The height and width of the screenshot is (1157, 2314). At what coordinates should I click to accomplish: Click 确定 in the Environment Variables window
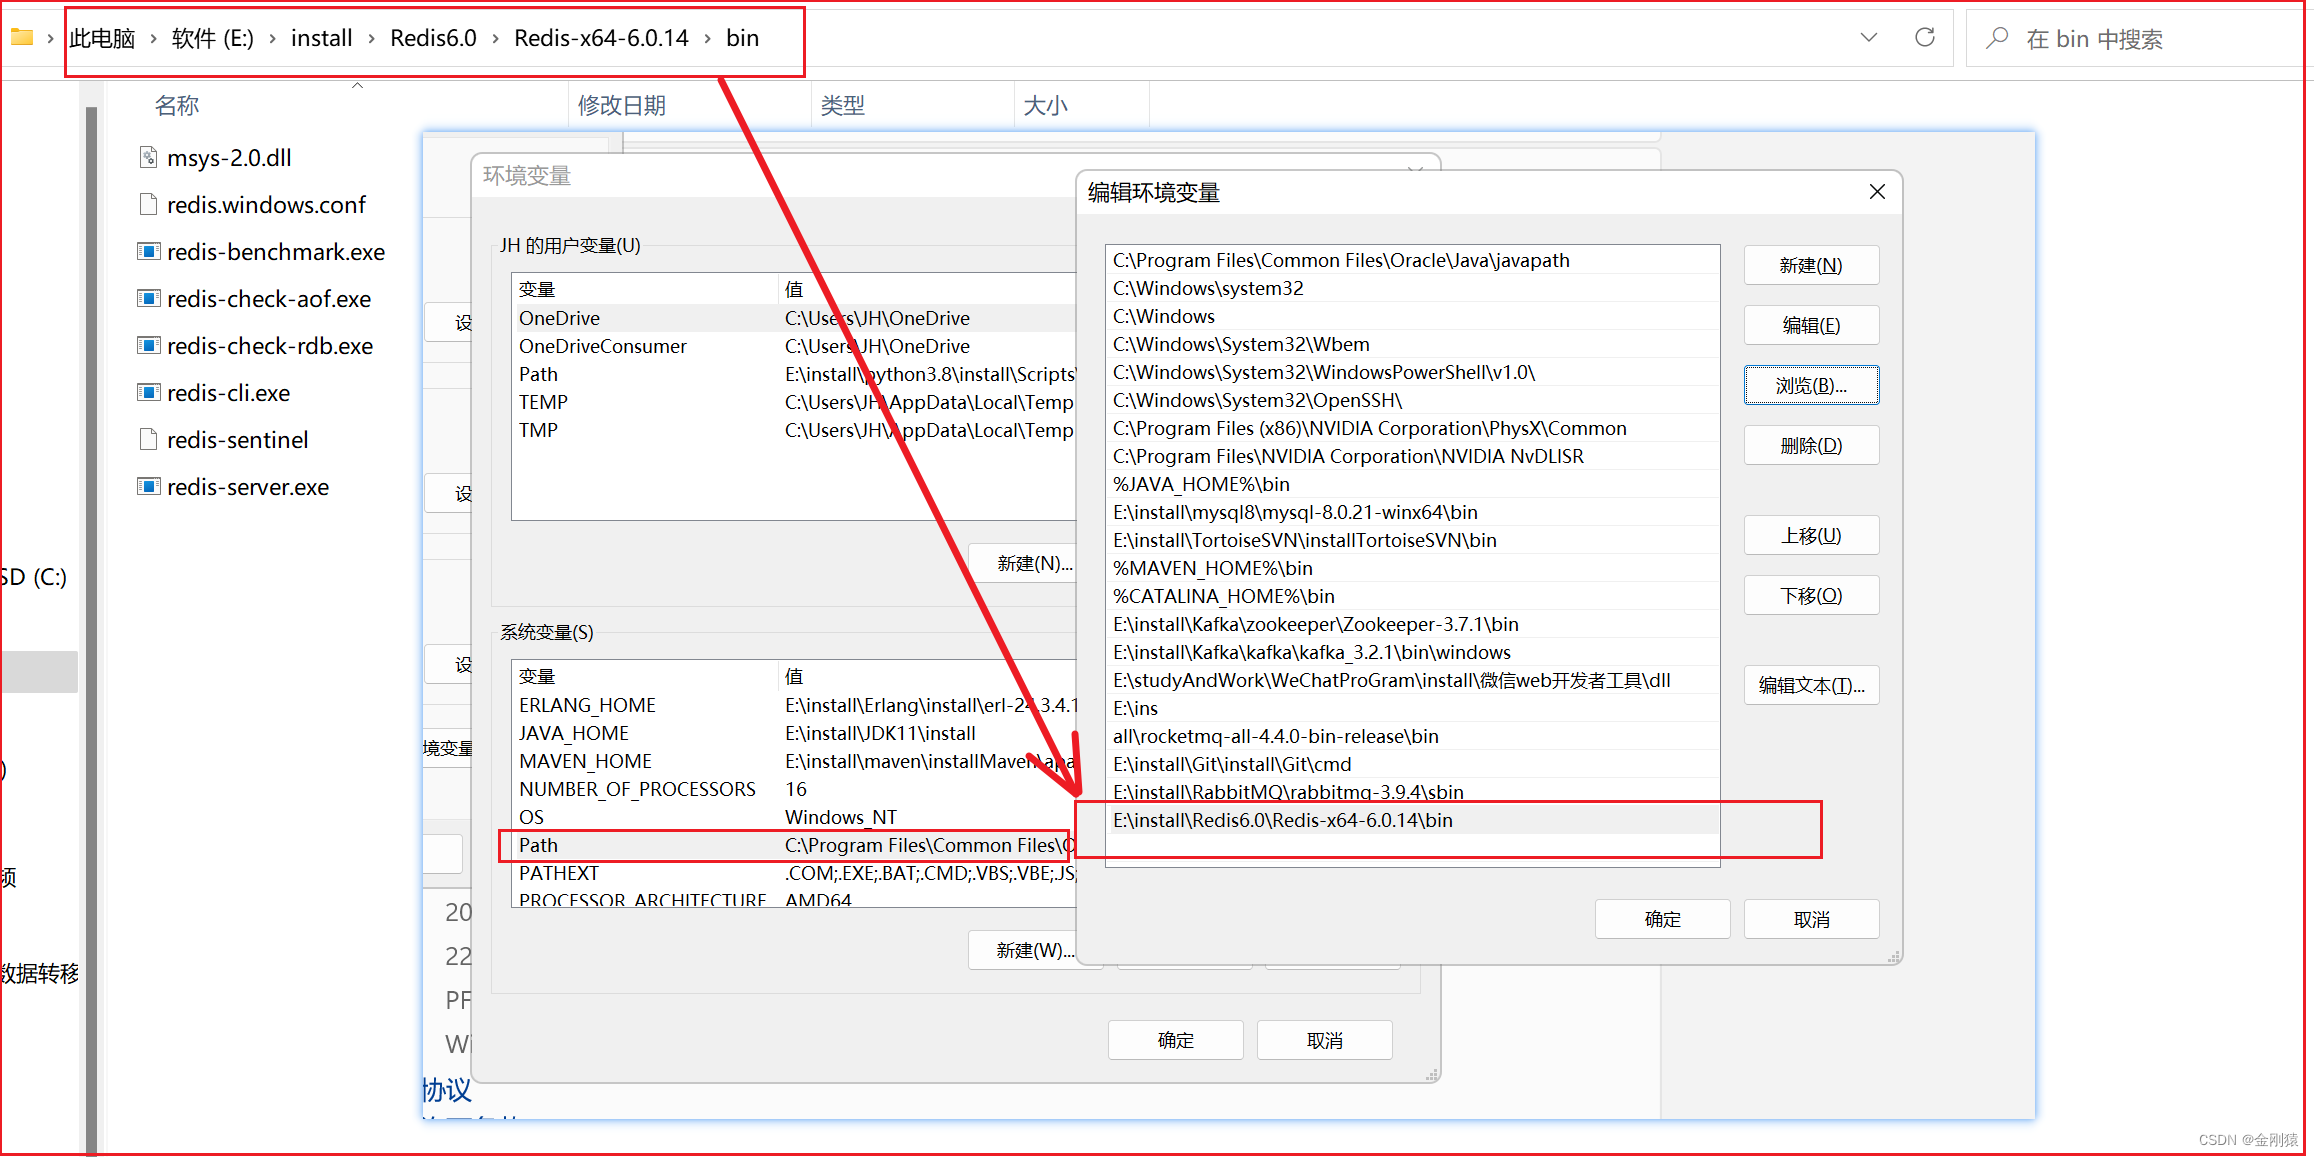coord(1175,1040)
